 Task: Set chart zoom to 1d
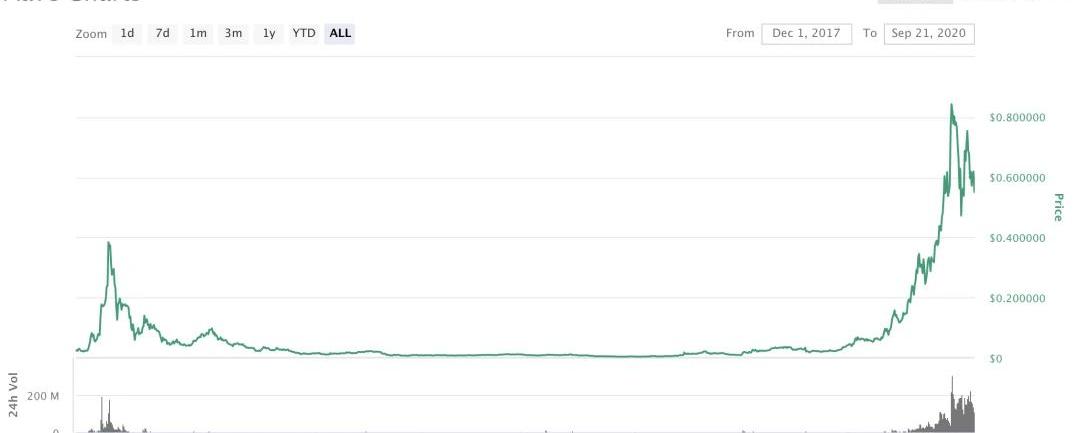[127, 33]
